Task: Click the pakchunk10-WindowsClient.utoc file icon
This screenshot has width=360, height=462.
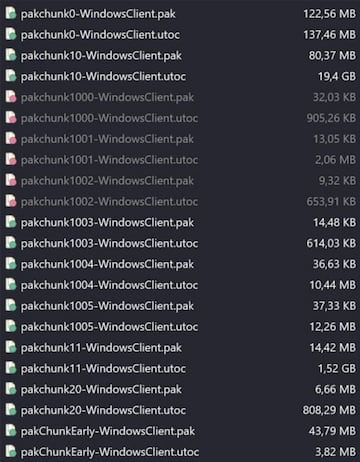Action: point(11,76)
